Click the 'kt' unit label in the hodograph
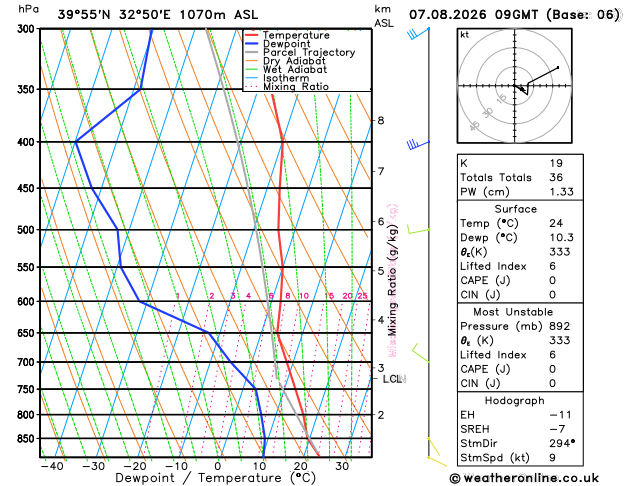Image resolution: width=629 pixels, height=486 pixels. pos(465,35)
